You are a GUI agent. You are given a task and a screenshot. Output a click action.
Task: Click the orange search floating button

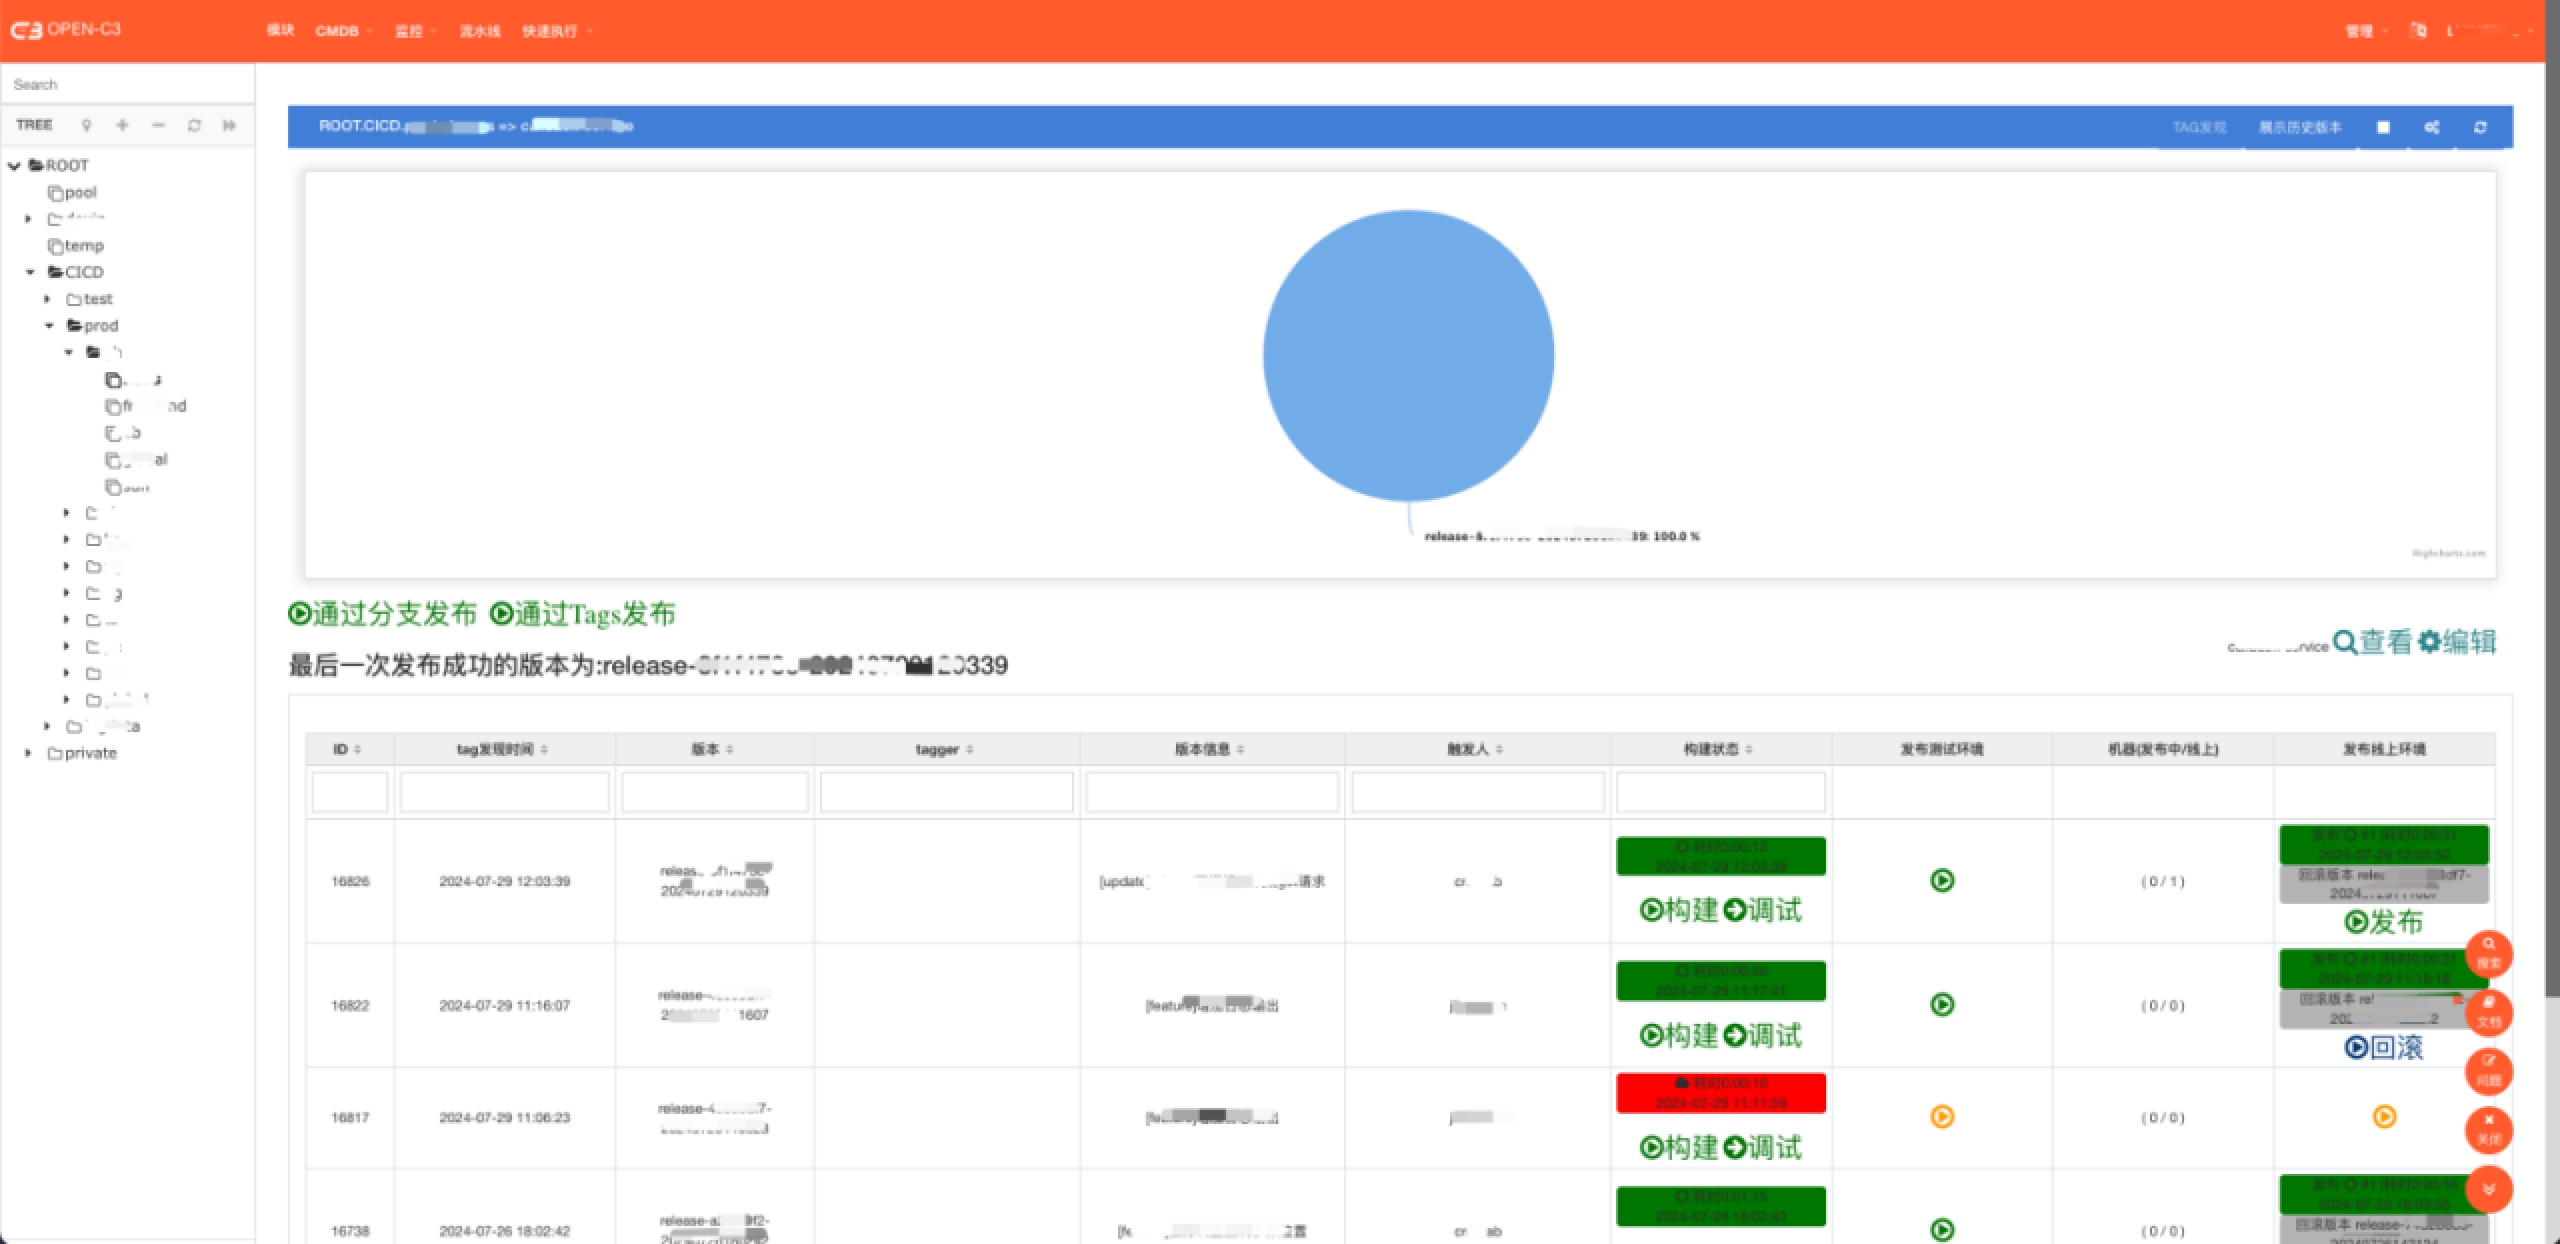coord(2488,953)
